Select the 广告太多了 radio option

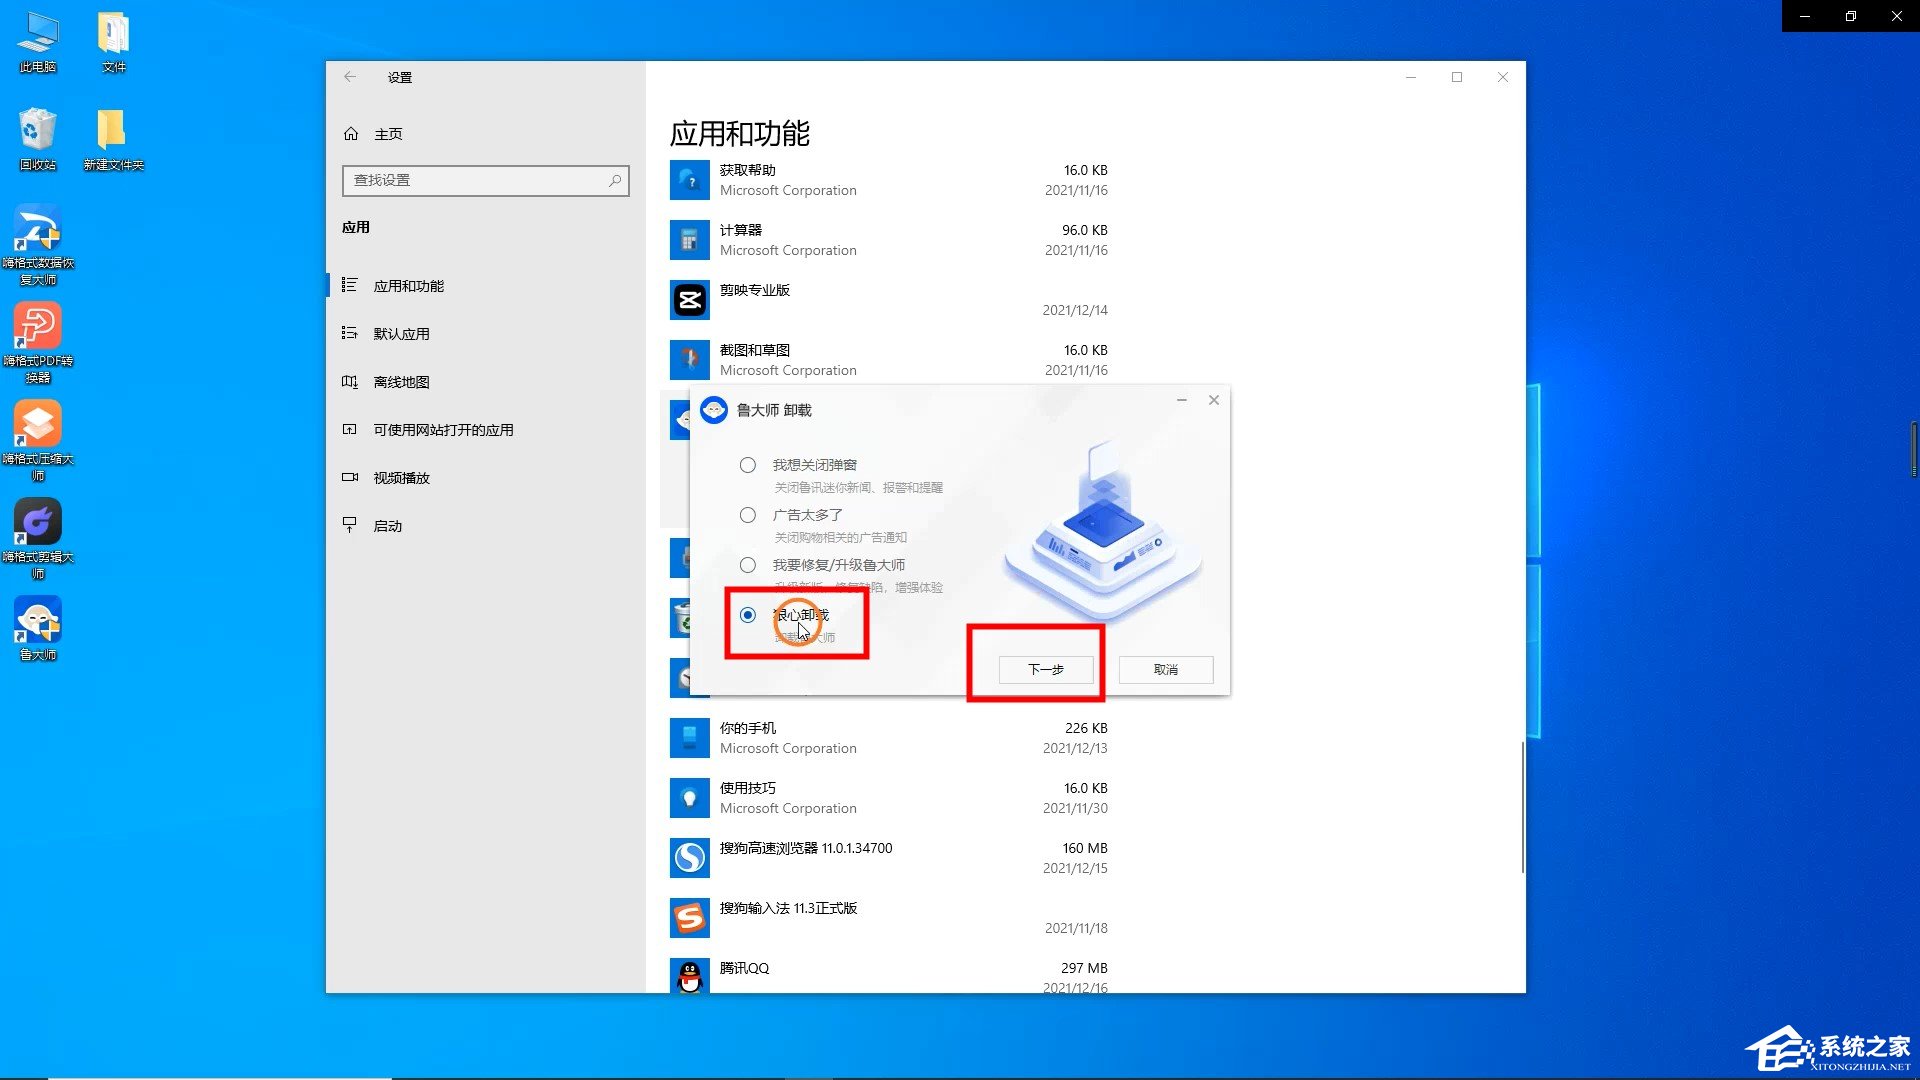[x=748, y=515]
